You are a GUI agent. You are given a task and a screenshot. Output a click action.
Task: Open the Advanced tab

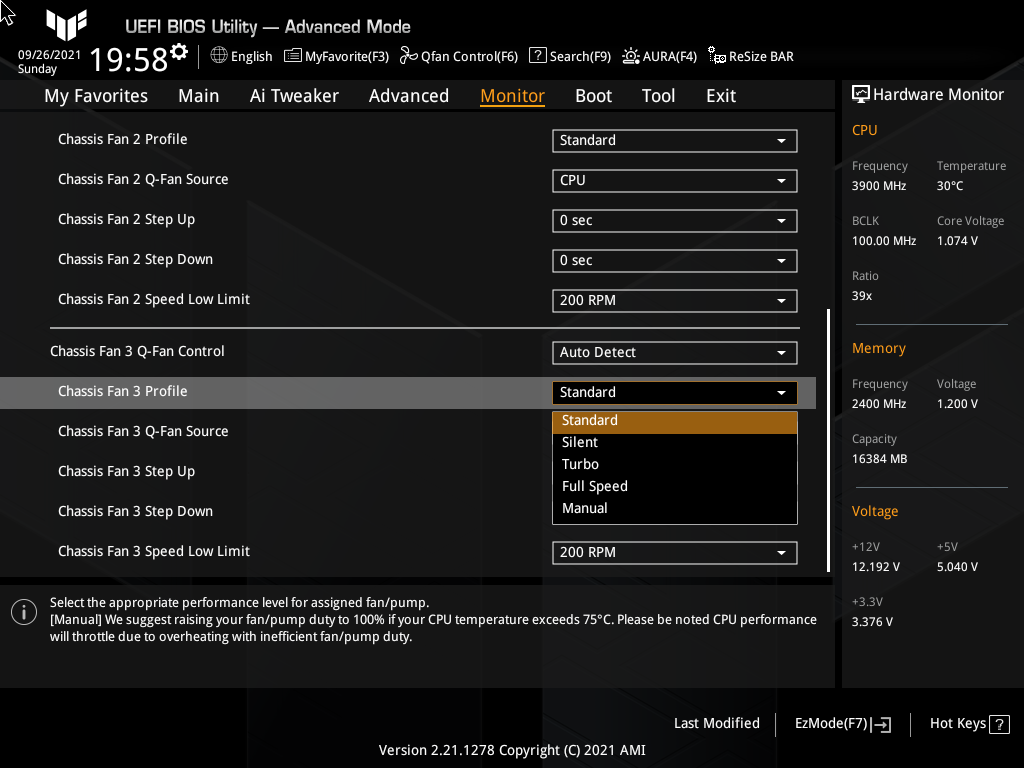(x=409, y=96)
